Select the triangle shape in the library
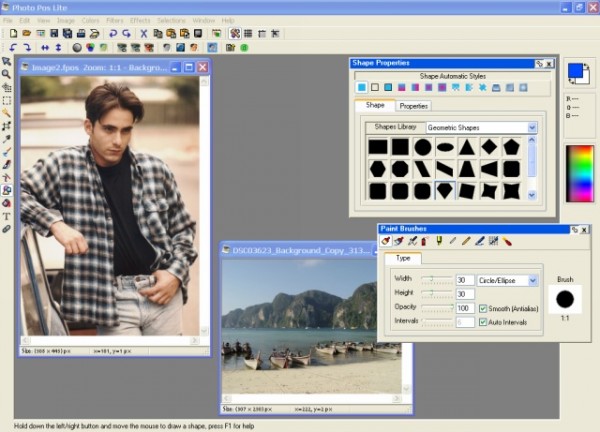The height and width of the screenshot is (432, 600). (467, 147)
